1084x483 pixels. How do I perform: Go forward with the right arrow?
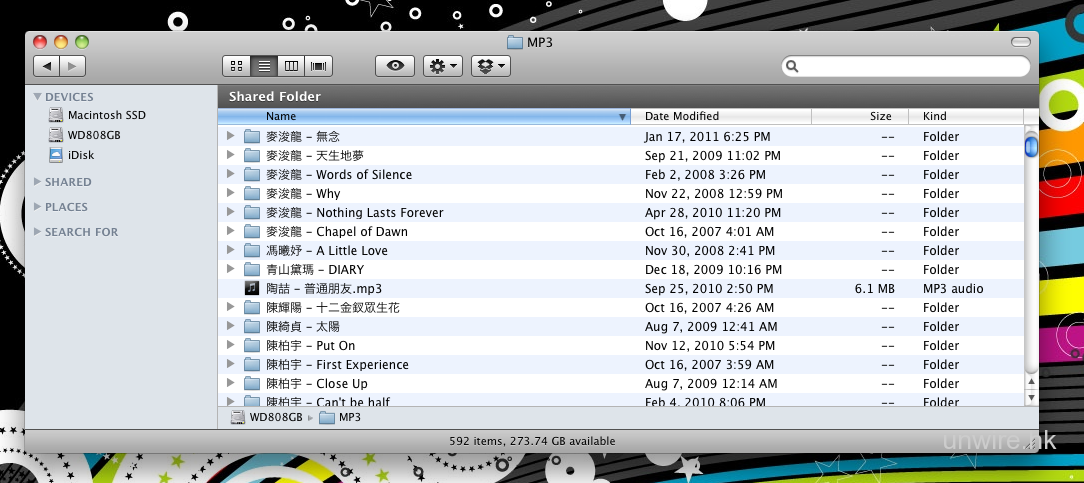(73, 66)
